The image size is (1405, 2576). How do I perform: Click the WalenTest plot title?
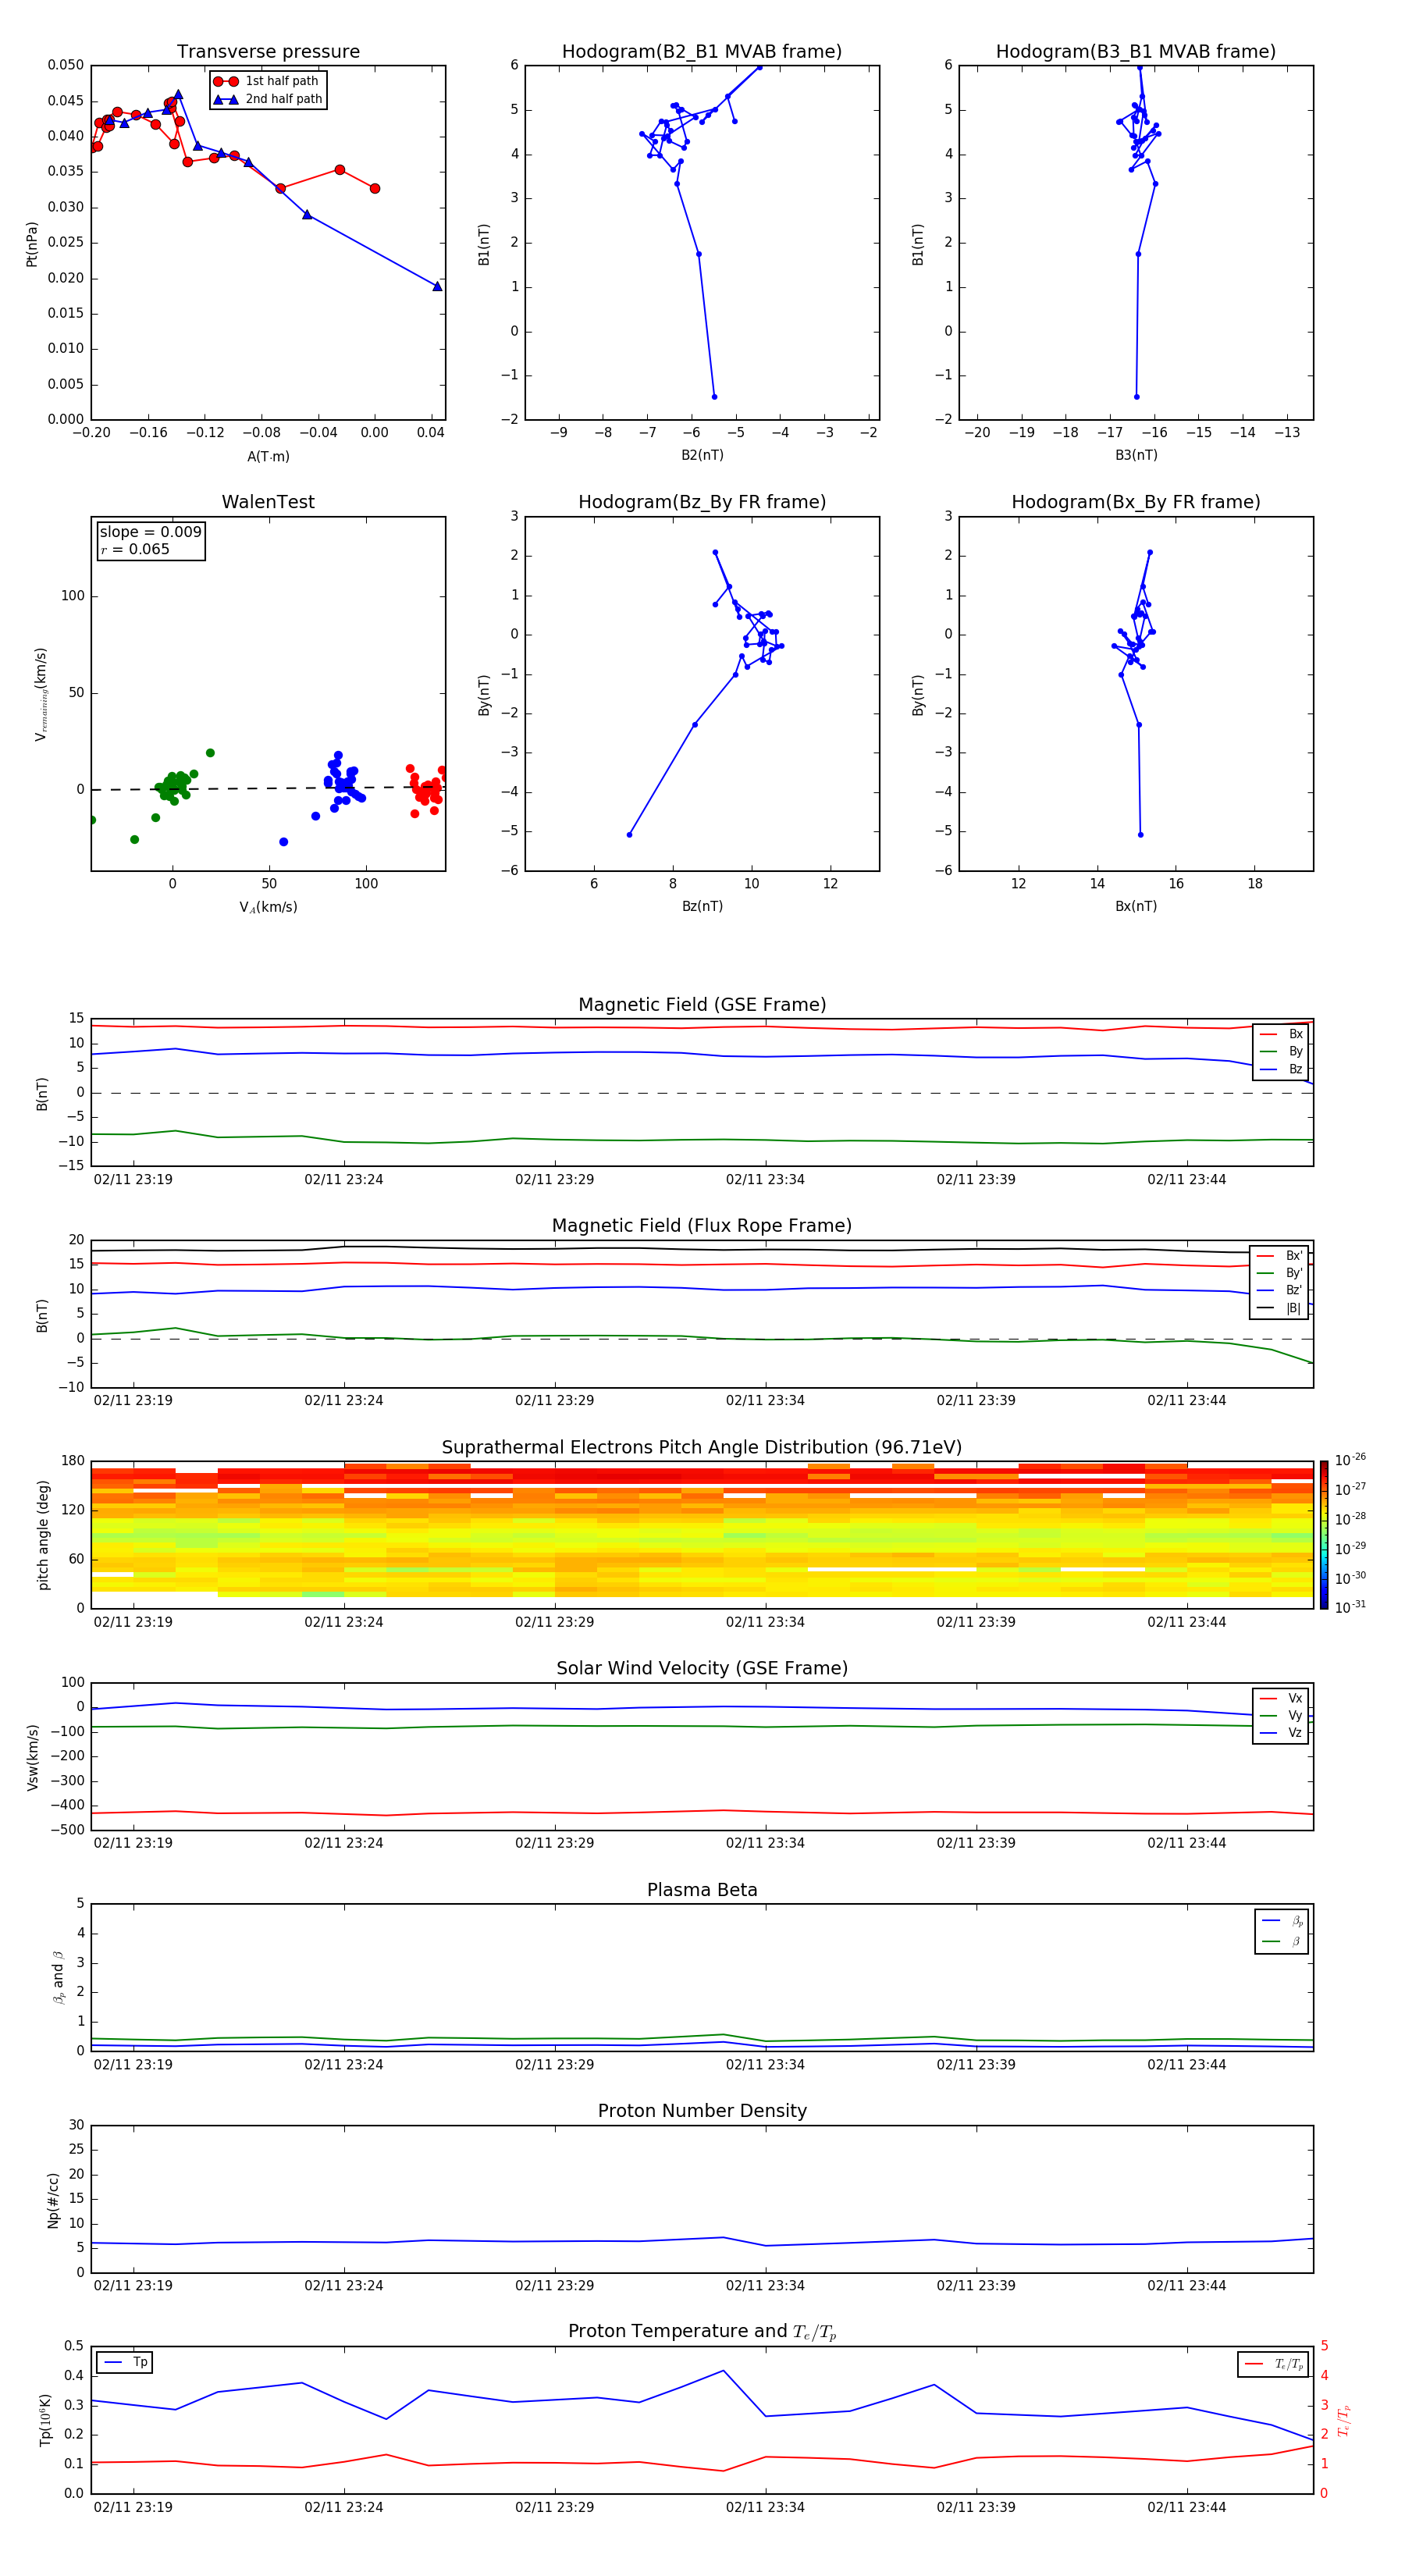268,502
